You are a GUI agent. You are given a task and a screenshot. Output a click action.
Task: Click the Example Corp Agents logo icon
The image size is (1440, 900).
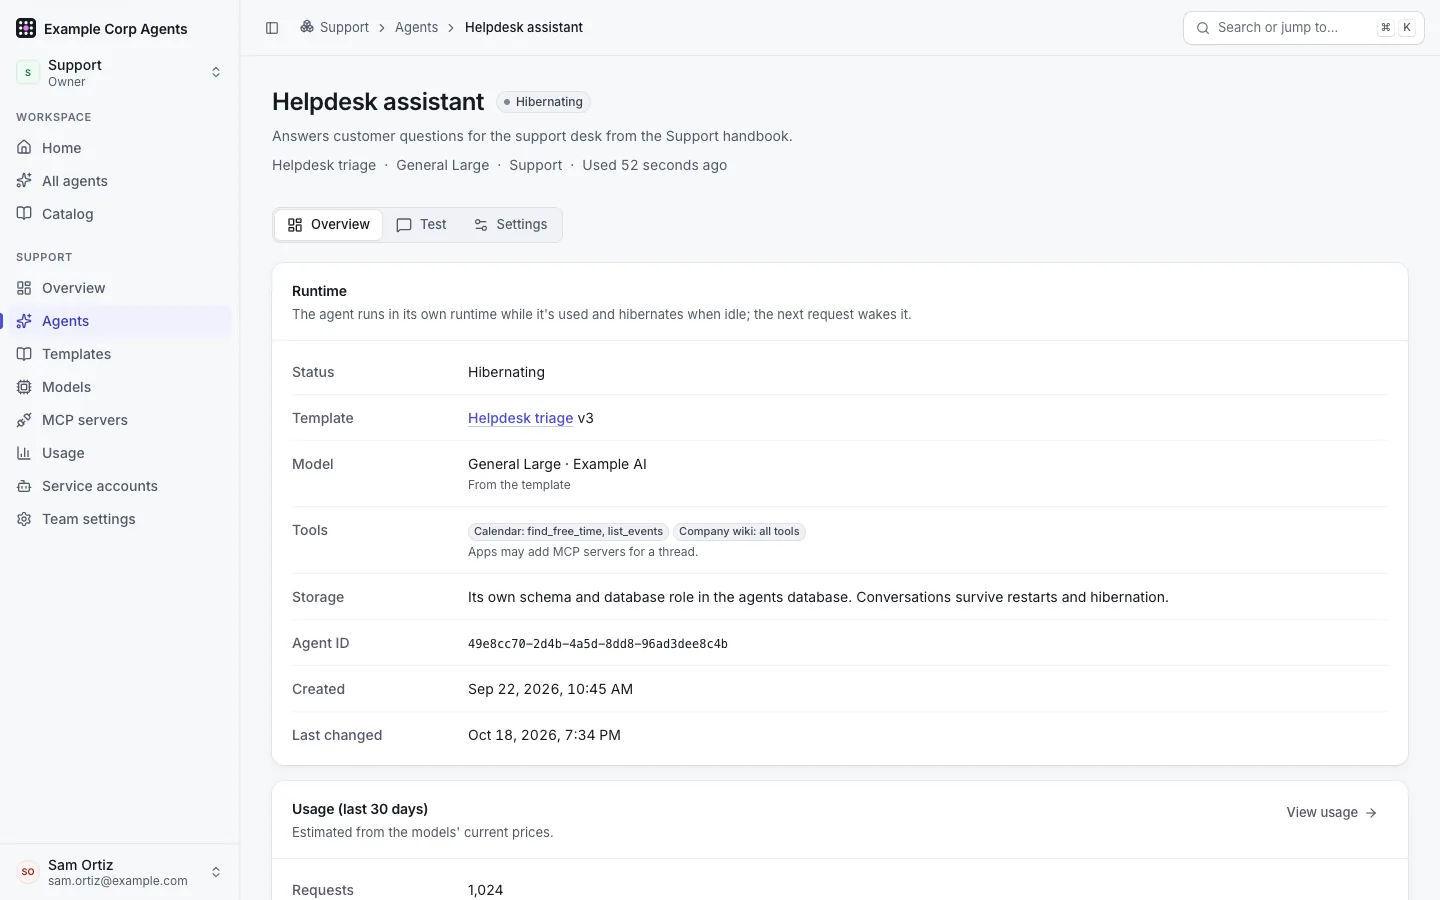pos(26,28)
